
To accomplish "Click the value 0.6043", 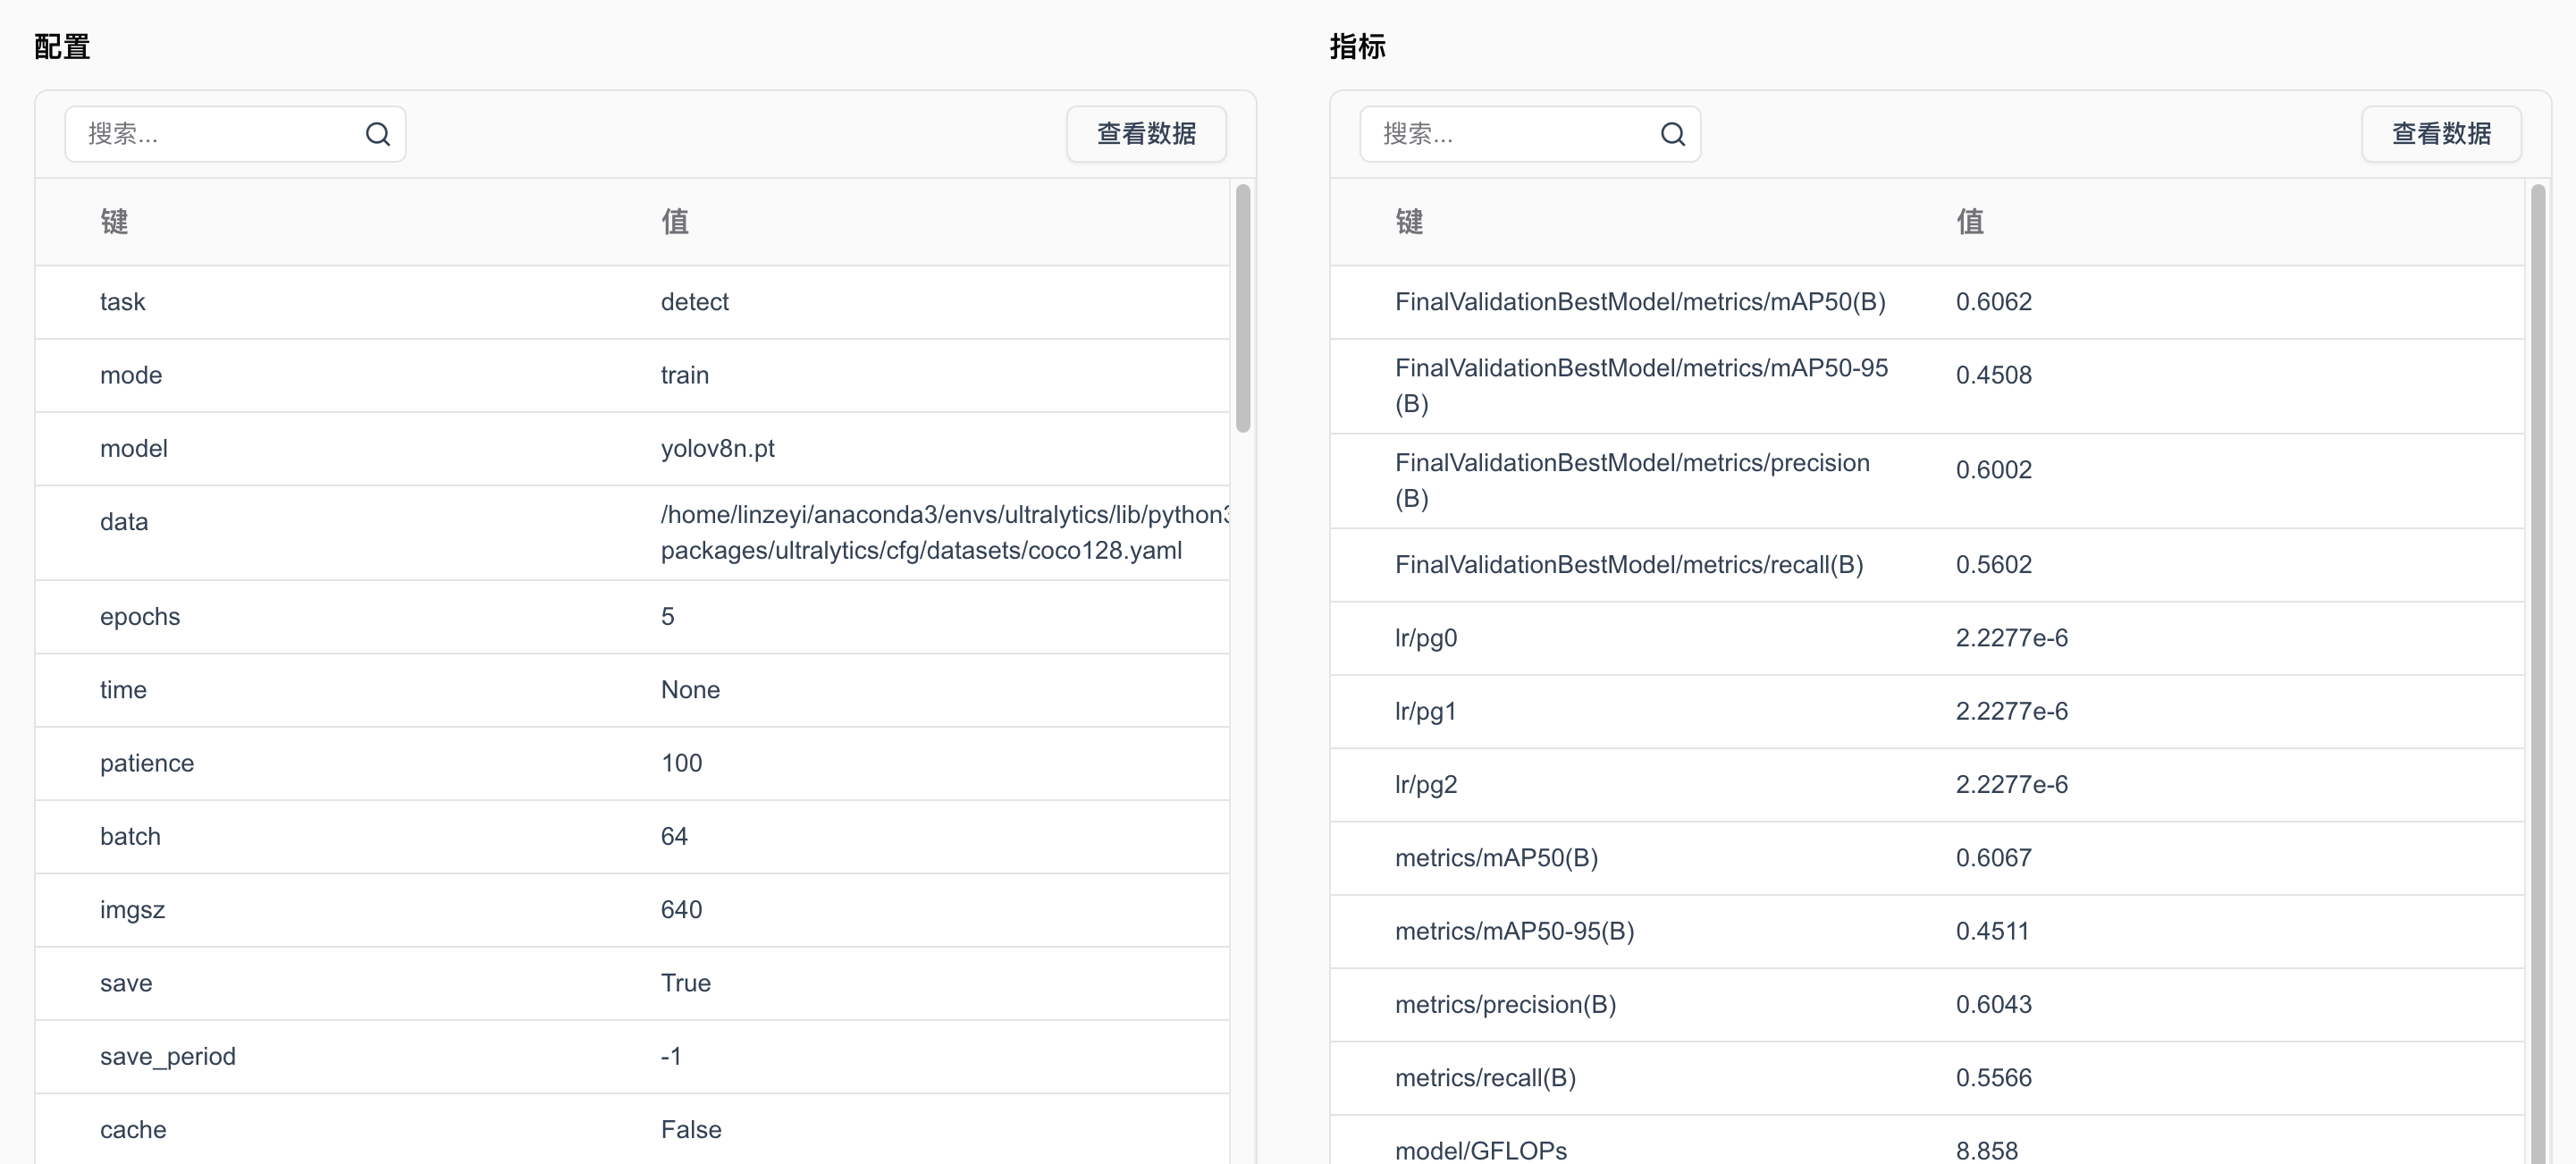I will [x=1993, y=1004].
